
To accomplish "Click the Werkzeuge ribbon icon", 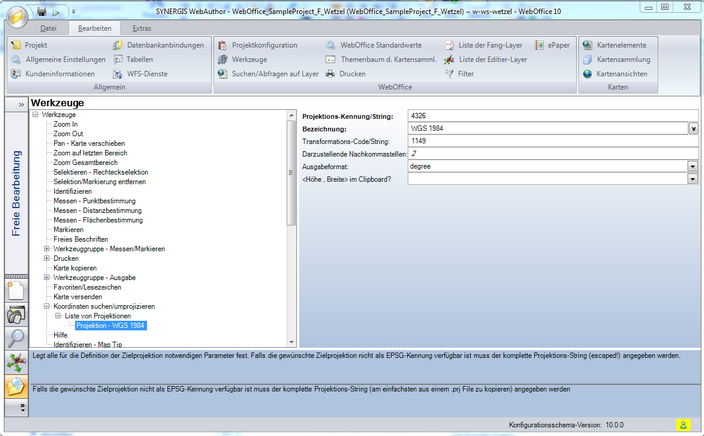I will [222, 60].
